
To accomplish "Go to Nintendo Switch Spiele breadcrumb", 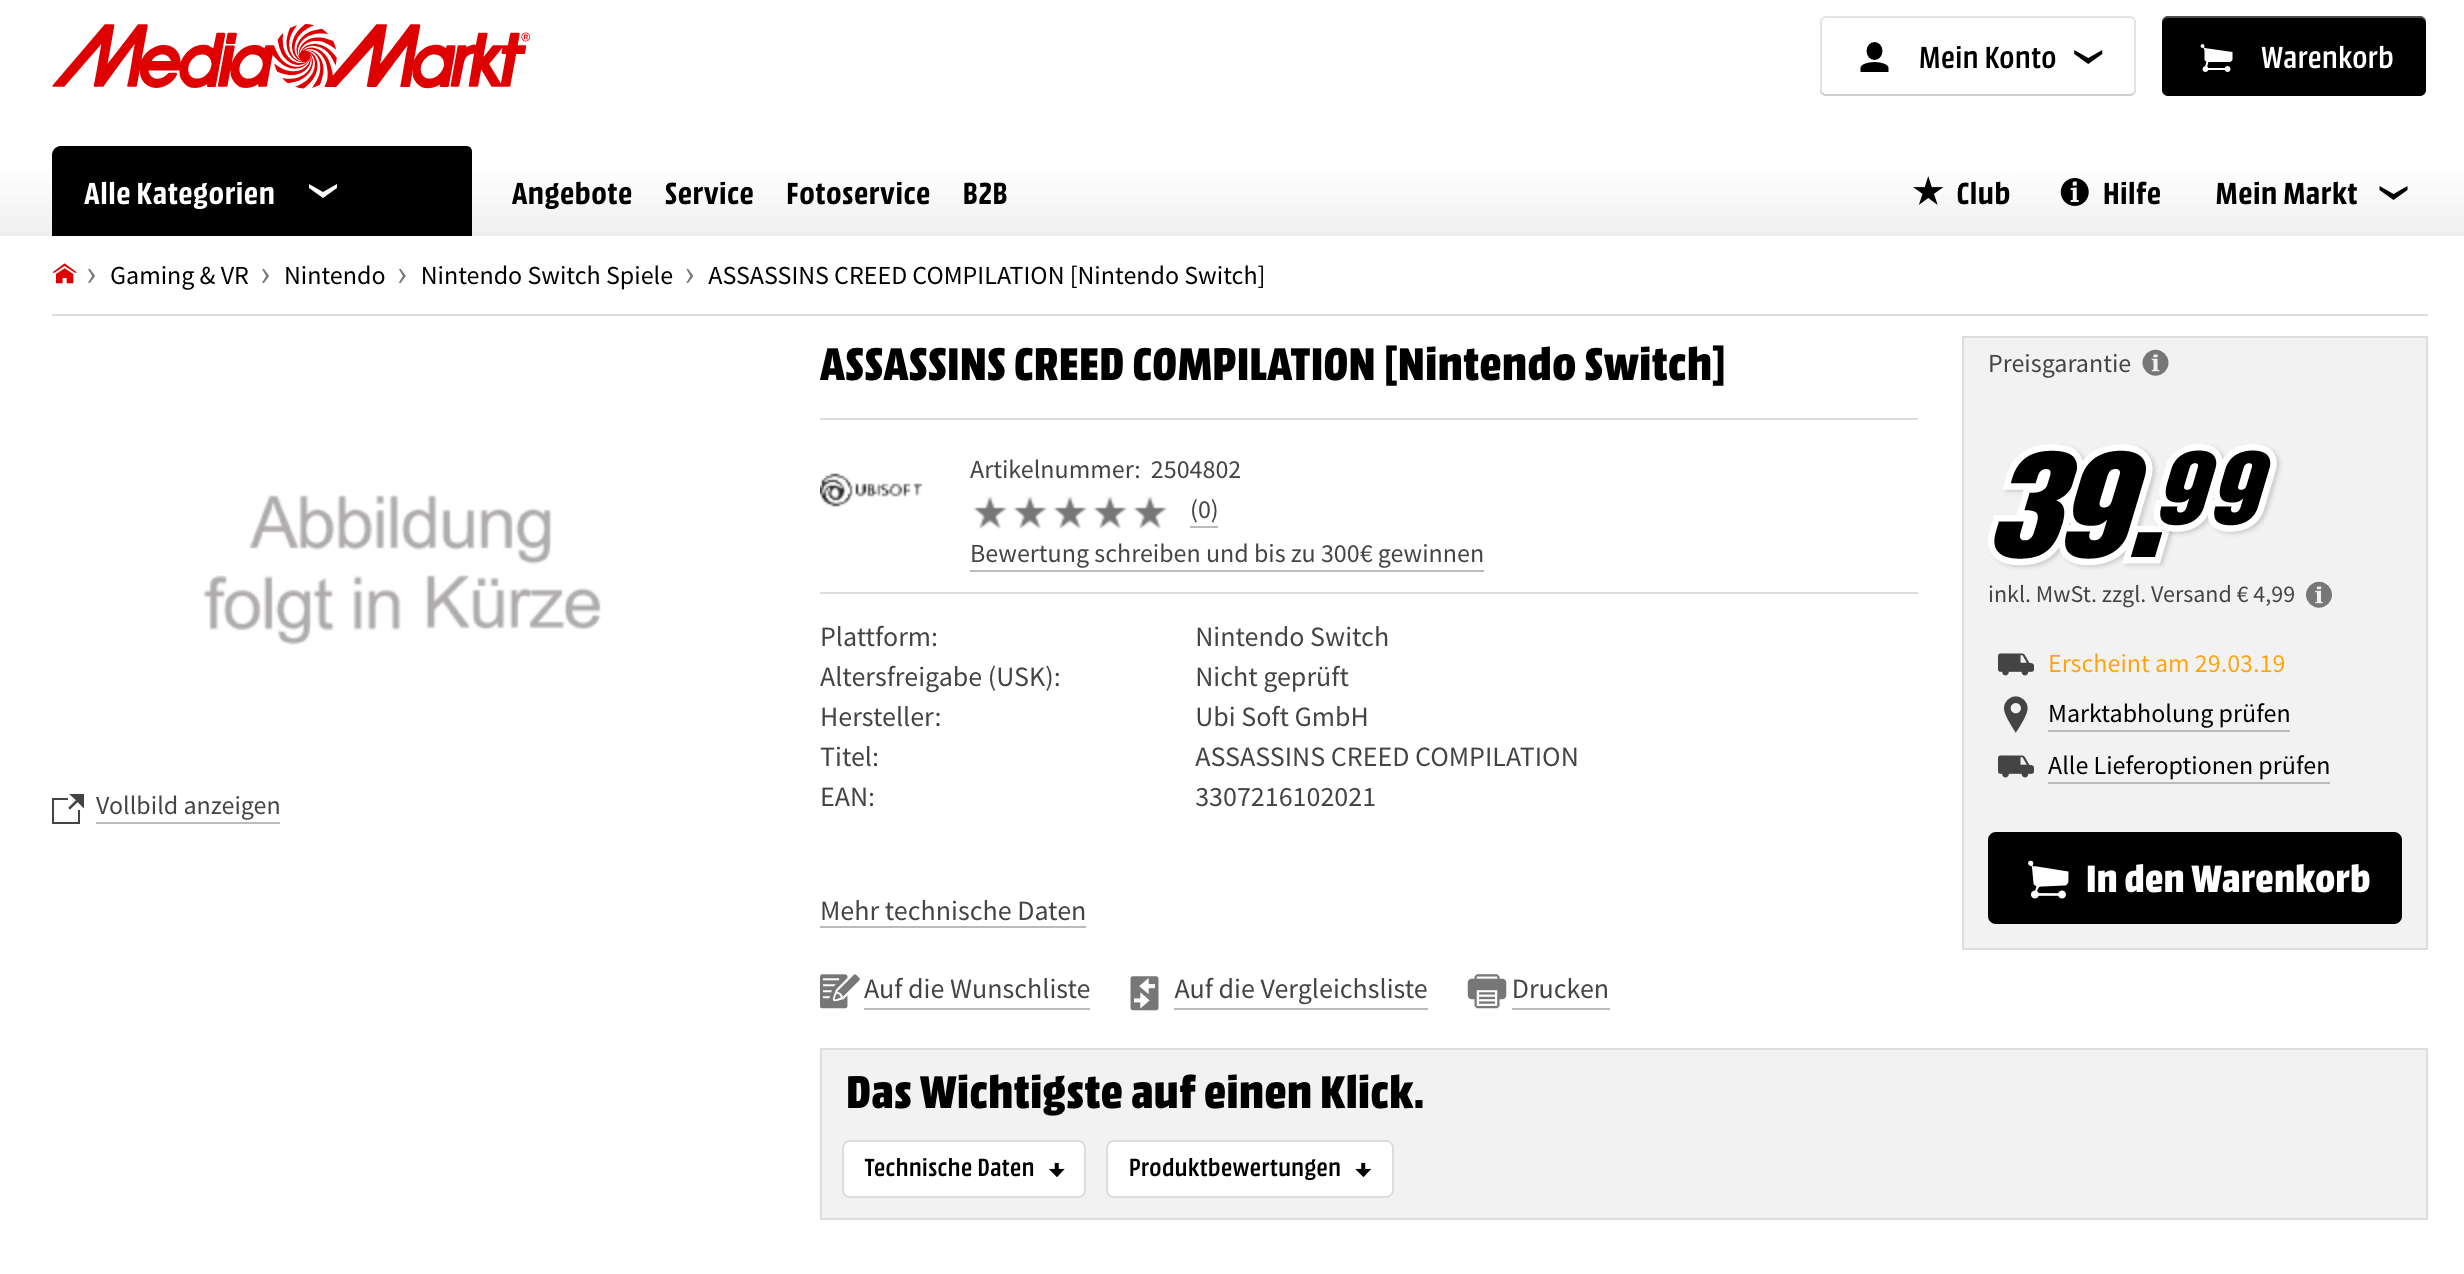I will click(547, 275).
